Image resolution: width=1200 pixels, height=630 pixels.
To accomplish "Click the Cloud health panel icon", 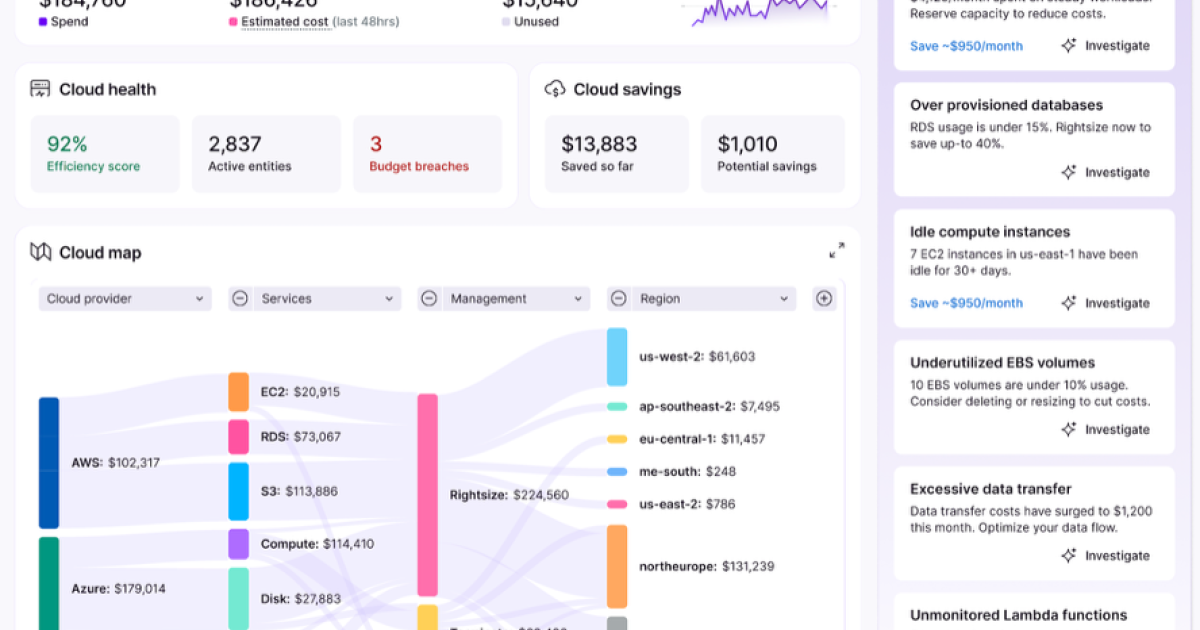I will tap(40, 89).
